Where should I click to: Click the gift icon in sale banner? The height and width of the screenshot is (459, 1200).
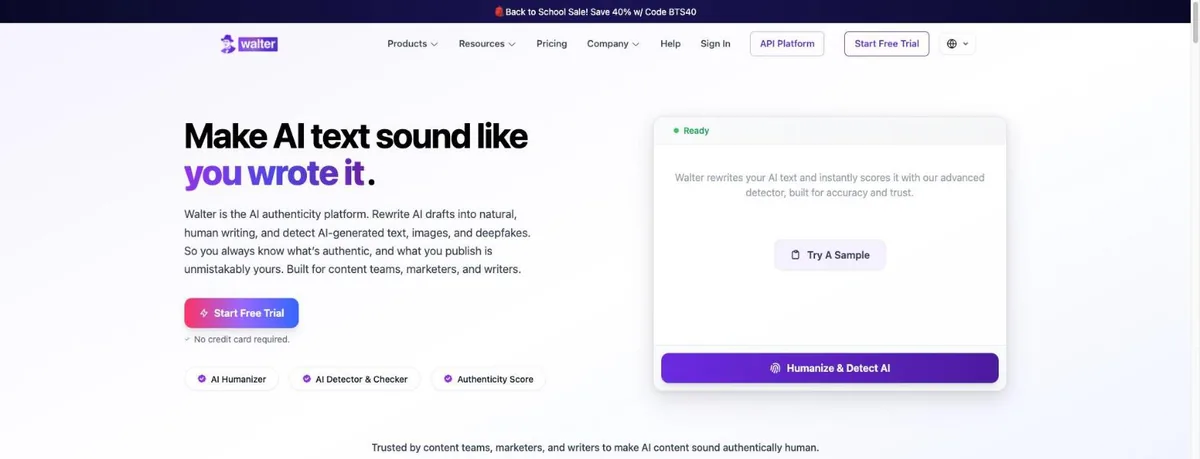pos(499,11)
